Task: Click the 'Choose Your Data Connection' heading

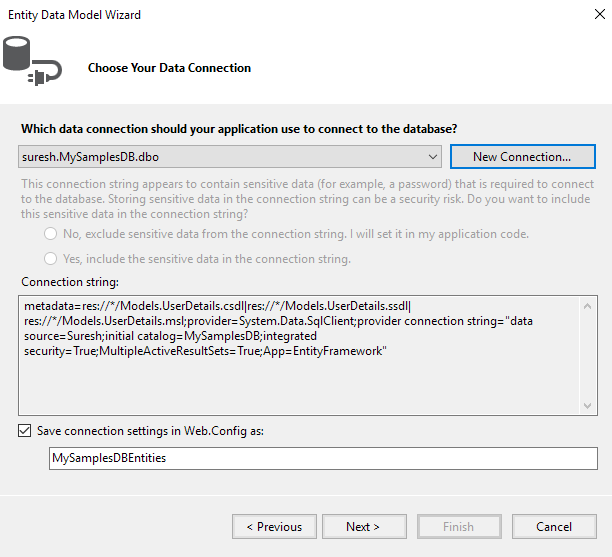Action: coord(169,68)
